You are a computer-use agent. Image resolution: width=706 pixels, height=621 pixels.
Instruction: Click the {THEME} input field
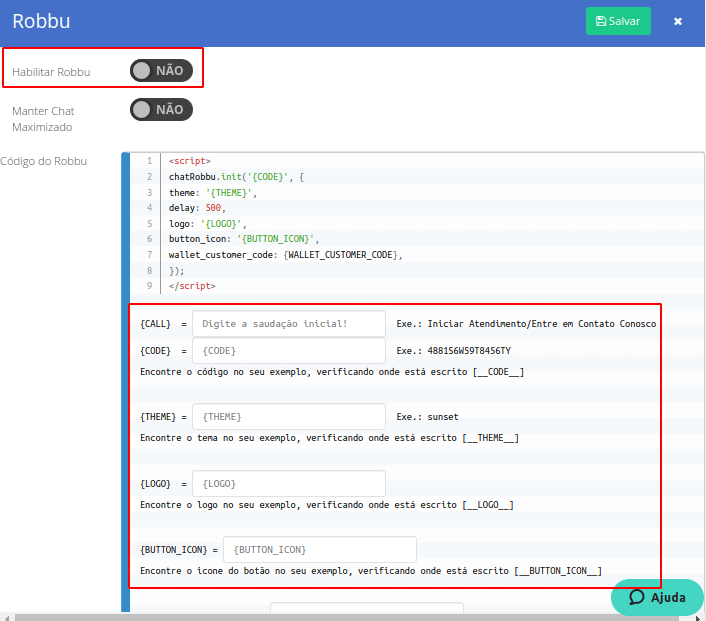[x=289, y=417]
